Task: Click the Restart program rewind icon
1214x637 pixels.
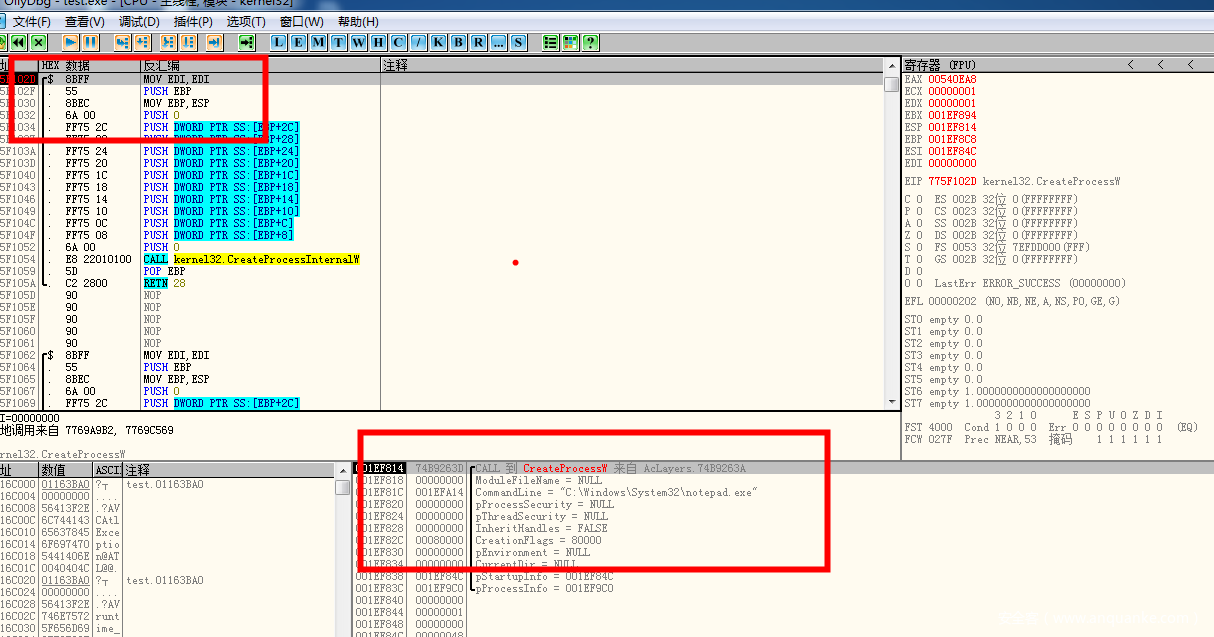Action: [x=18, y=42]
